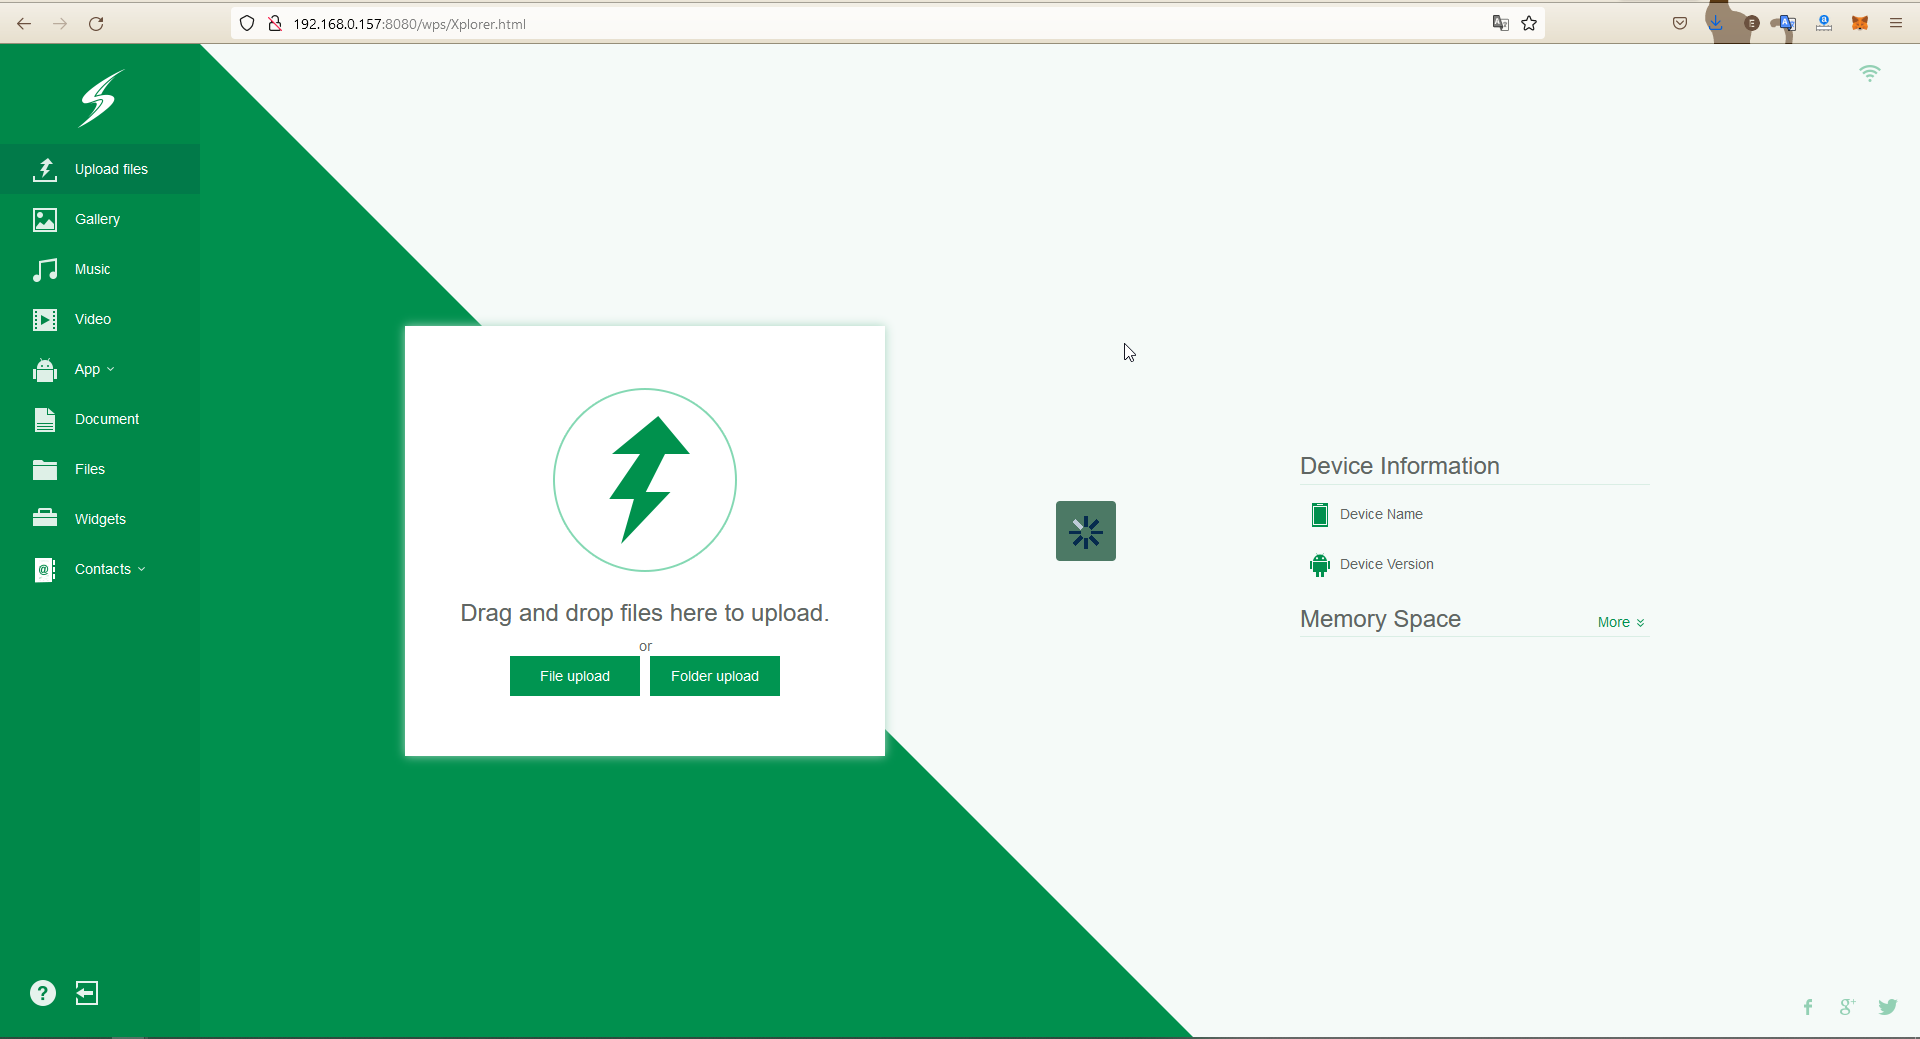Click the Folder upload button

[715, 676]
